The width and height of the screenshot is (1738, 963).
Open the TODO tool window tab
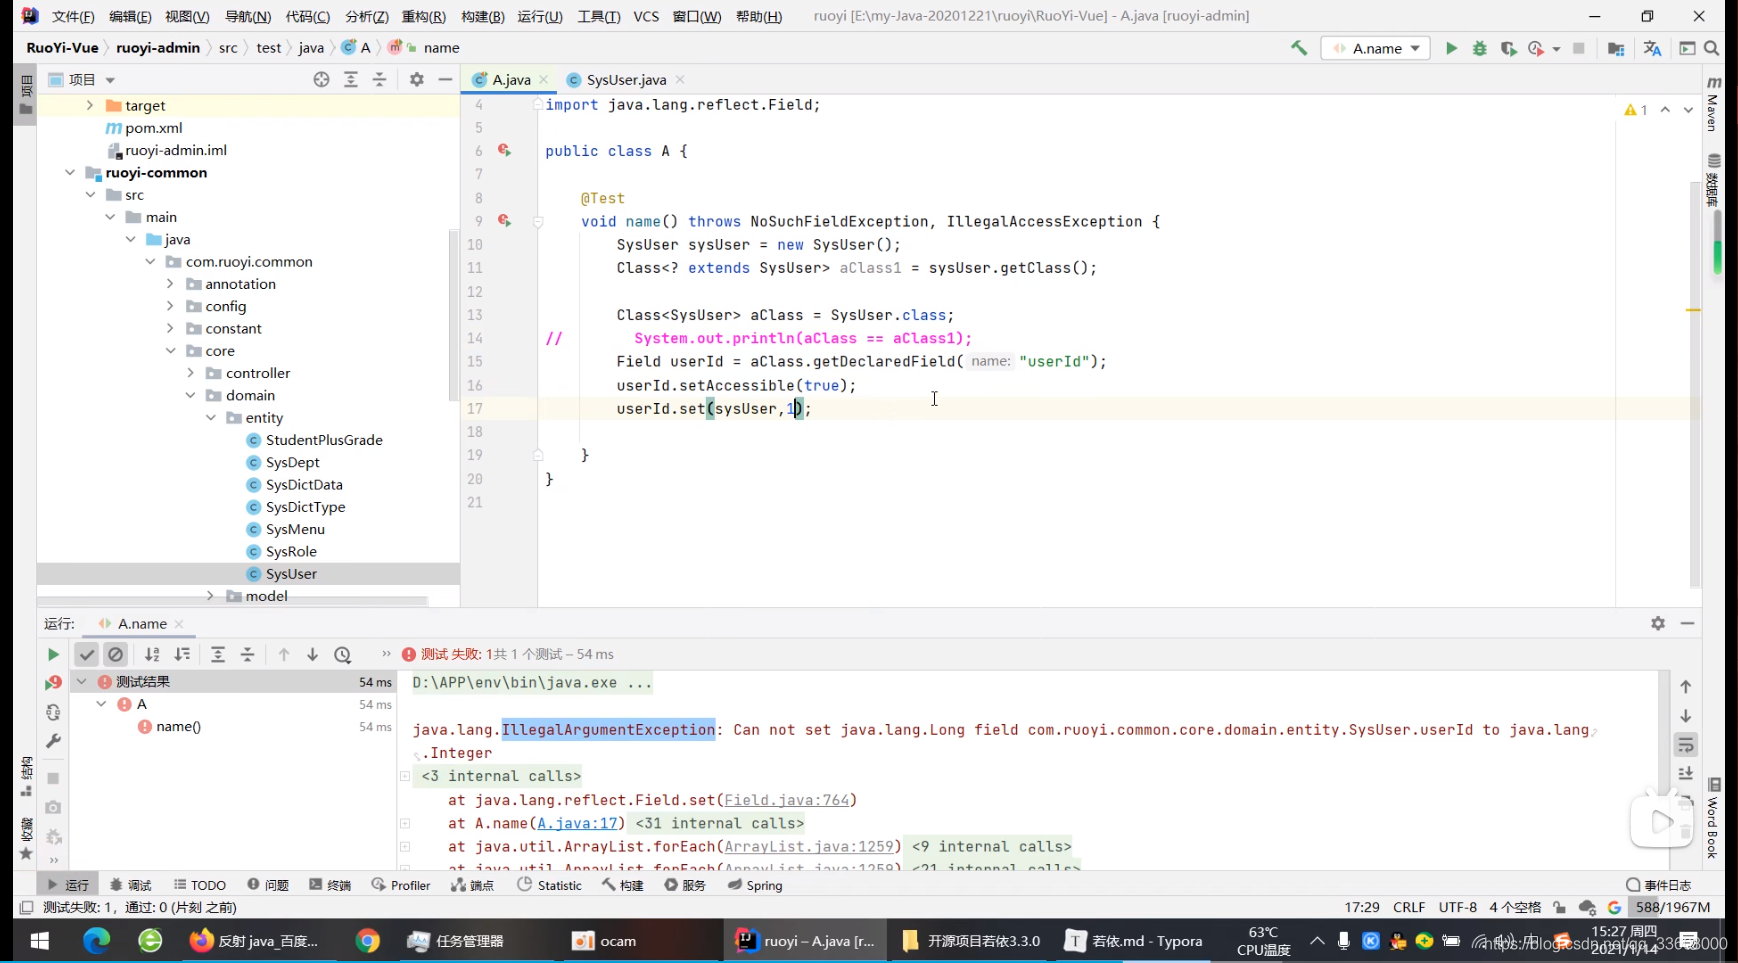[199, 885]
